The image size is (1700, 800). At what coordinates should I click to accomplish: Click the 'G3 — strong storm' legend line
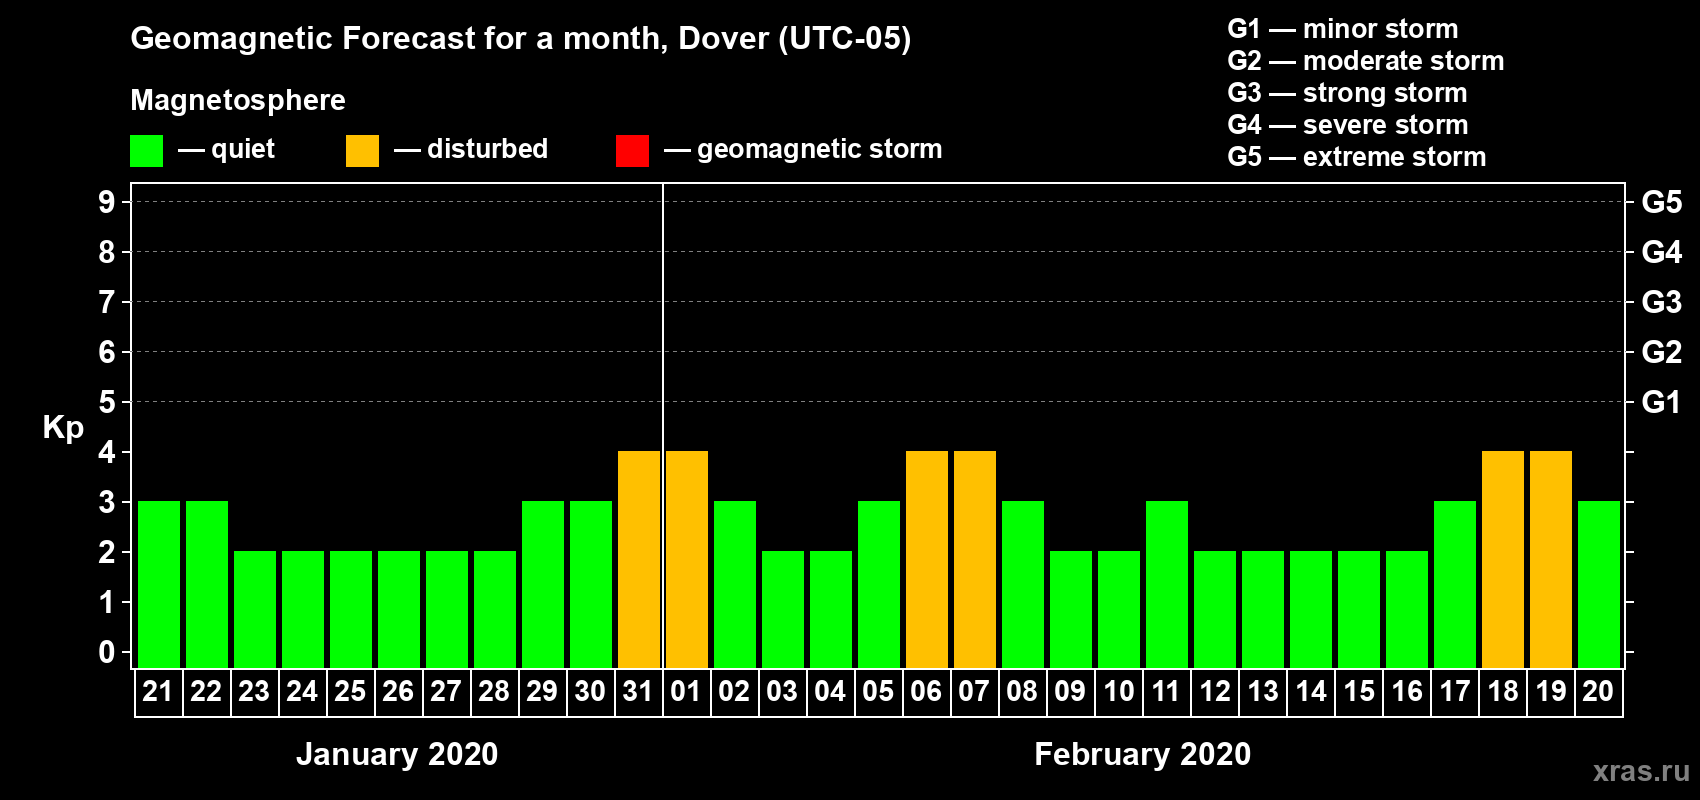pos(1347,93)
